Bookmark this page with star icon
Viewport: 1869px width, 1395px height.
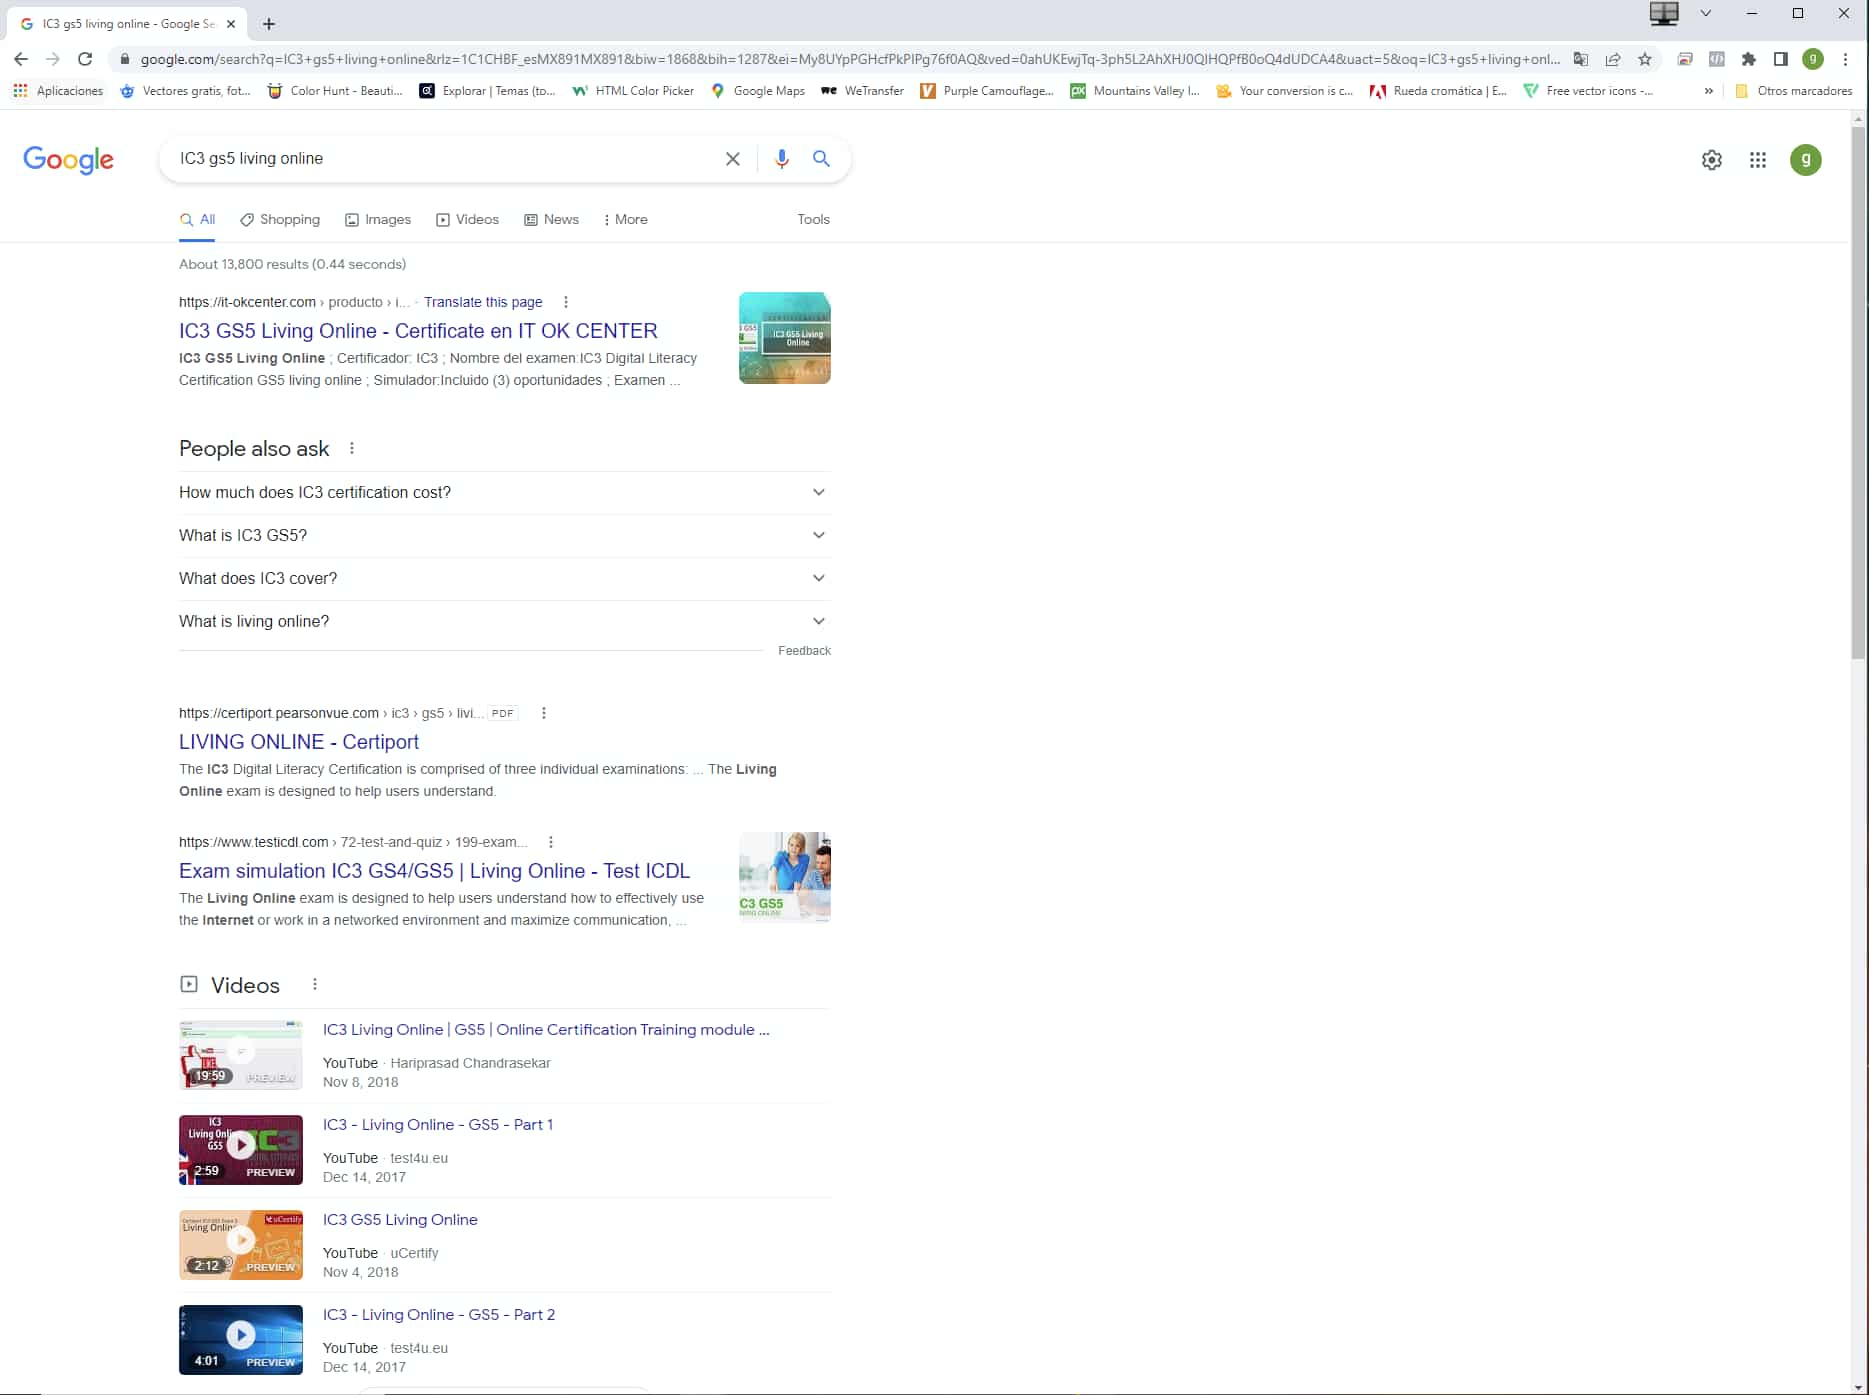[x=1645, y=59]
